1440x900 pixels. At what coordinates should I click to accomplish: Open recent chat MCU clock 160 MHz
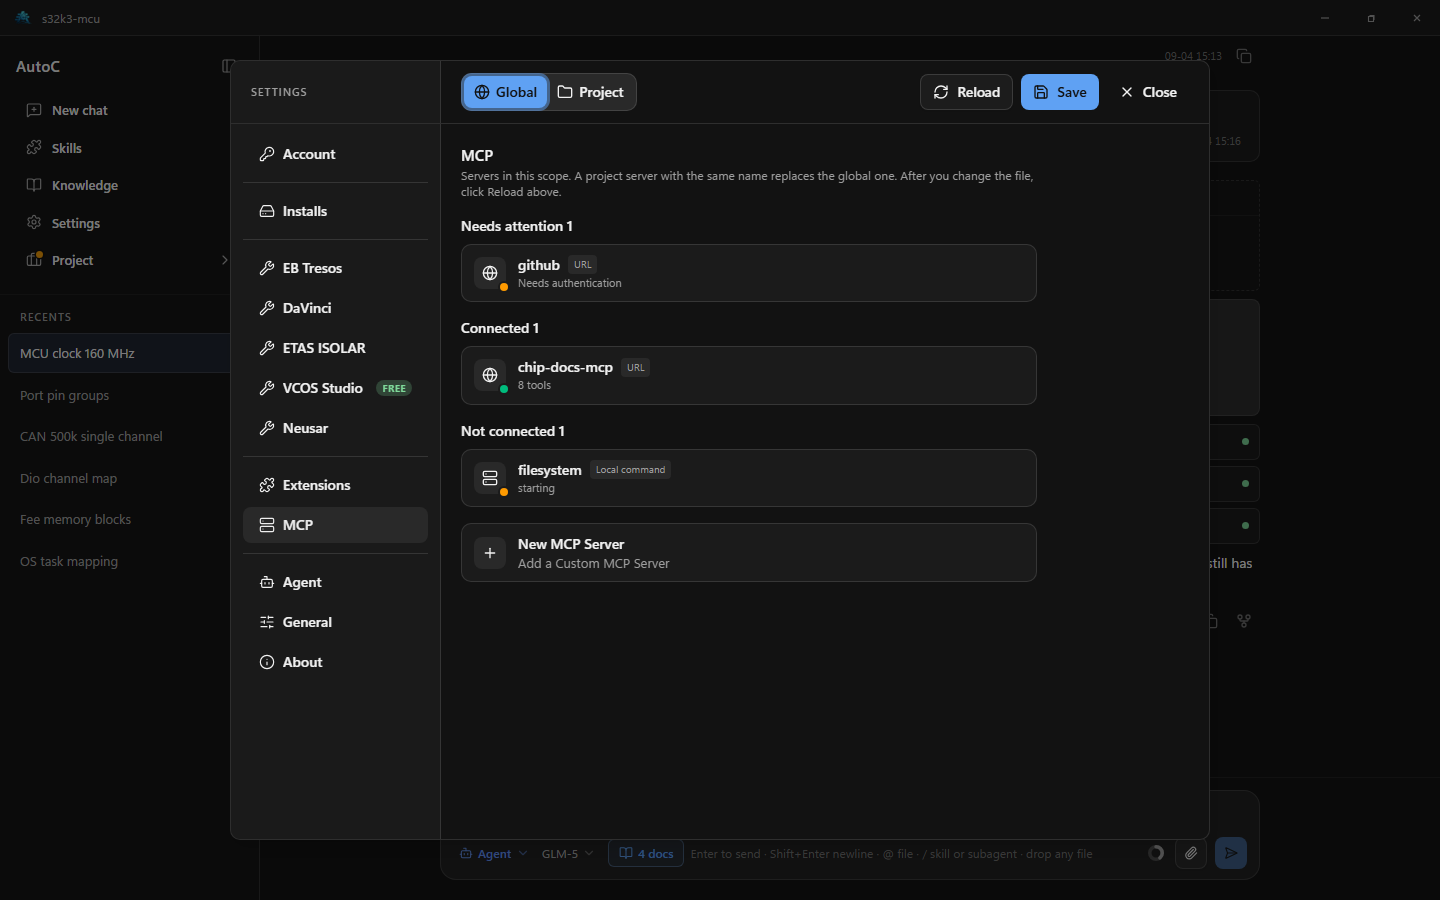click(119, 353)
